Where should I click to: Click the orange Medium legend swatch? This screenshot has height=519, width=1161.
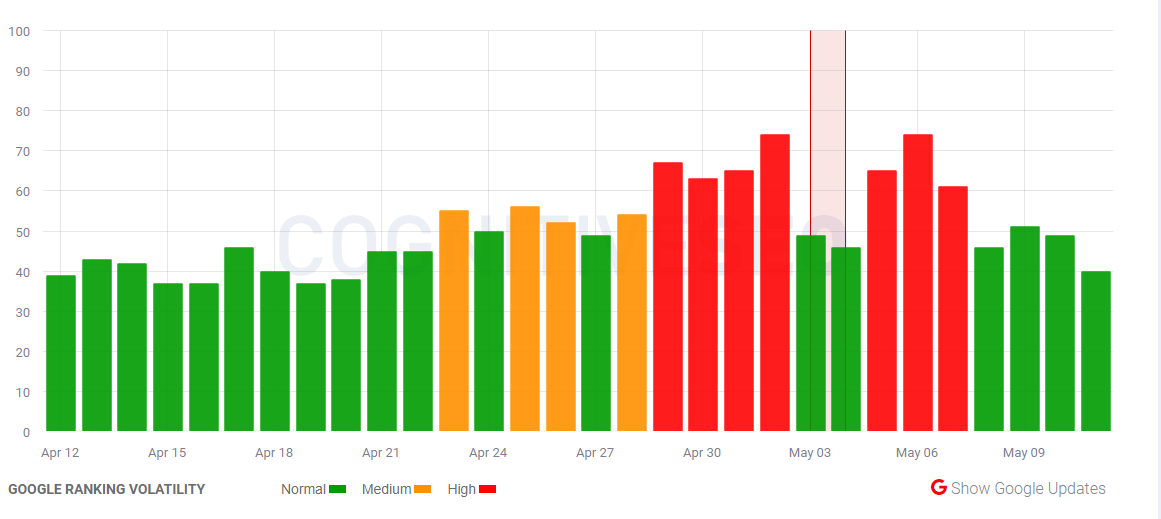coord(423,489)
